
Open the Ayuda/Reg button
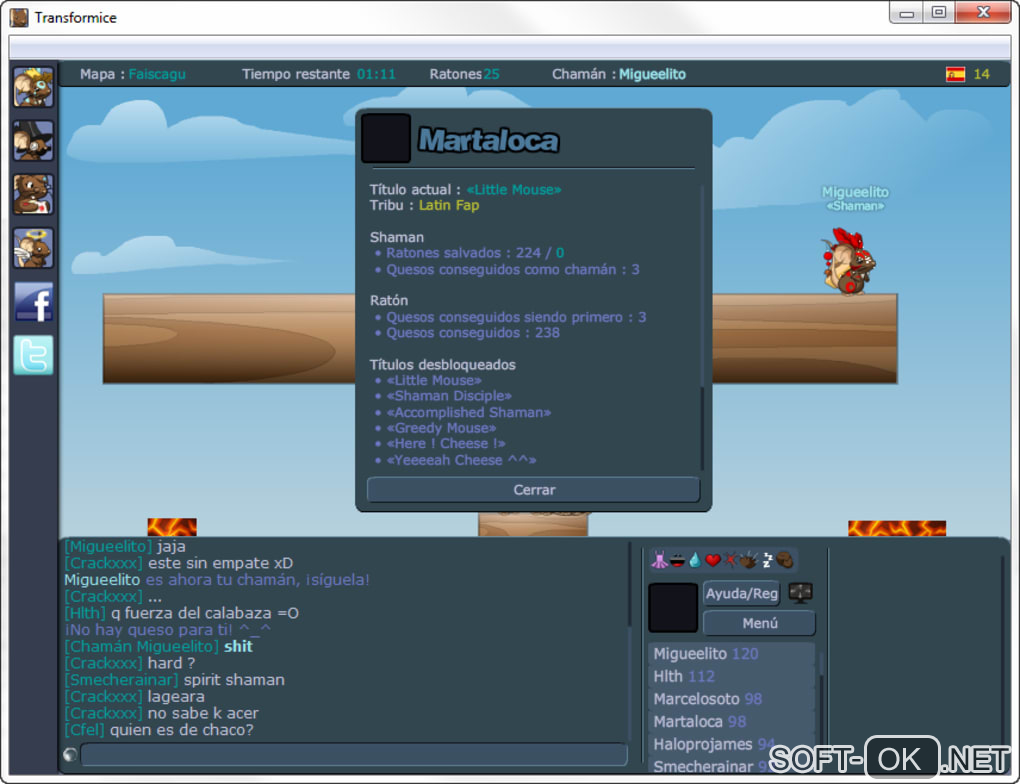[x=742, y=593]
